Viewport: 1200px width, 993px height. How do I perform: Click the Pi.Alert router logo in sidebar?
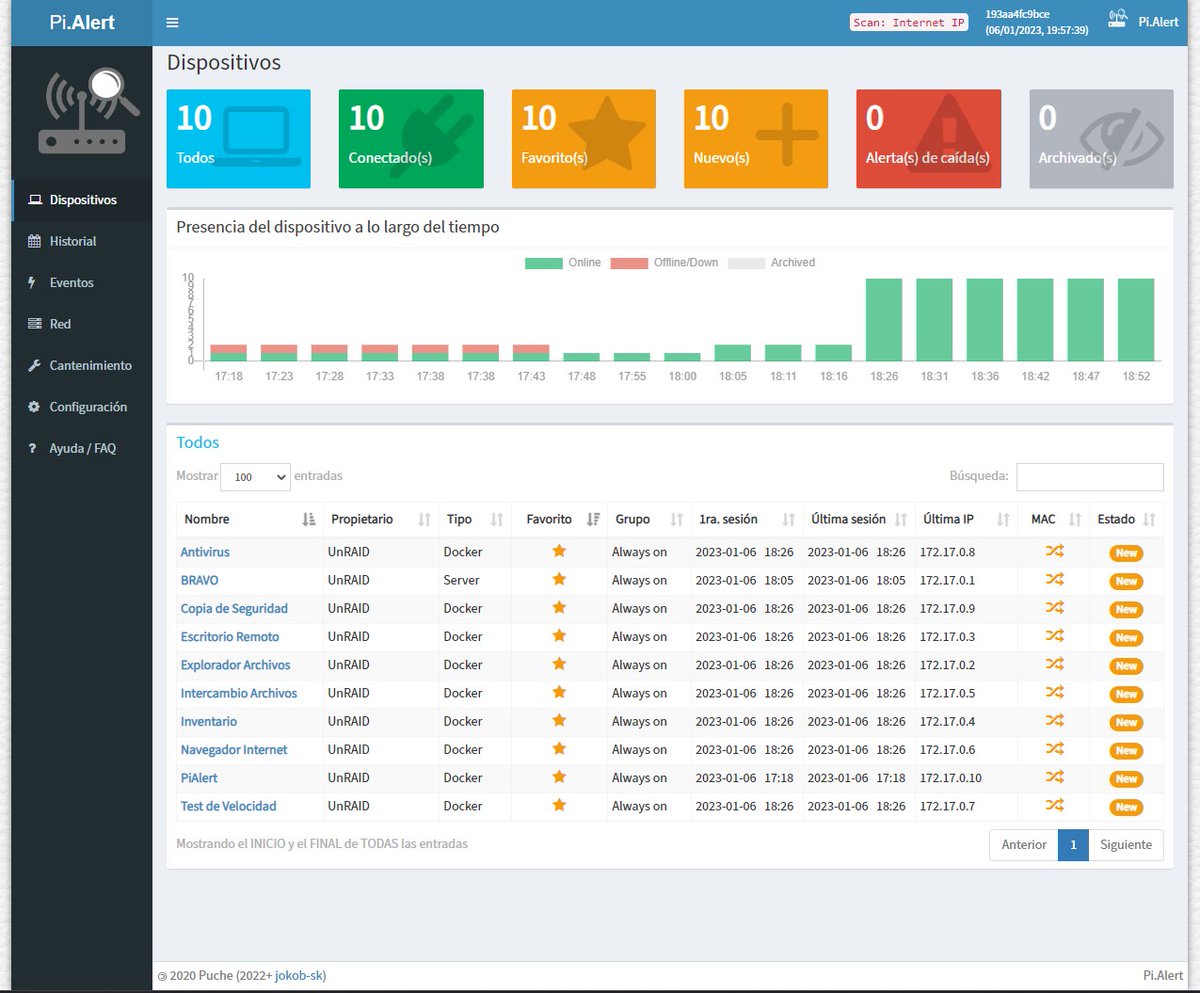81,110
